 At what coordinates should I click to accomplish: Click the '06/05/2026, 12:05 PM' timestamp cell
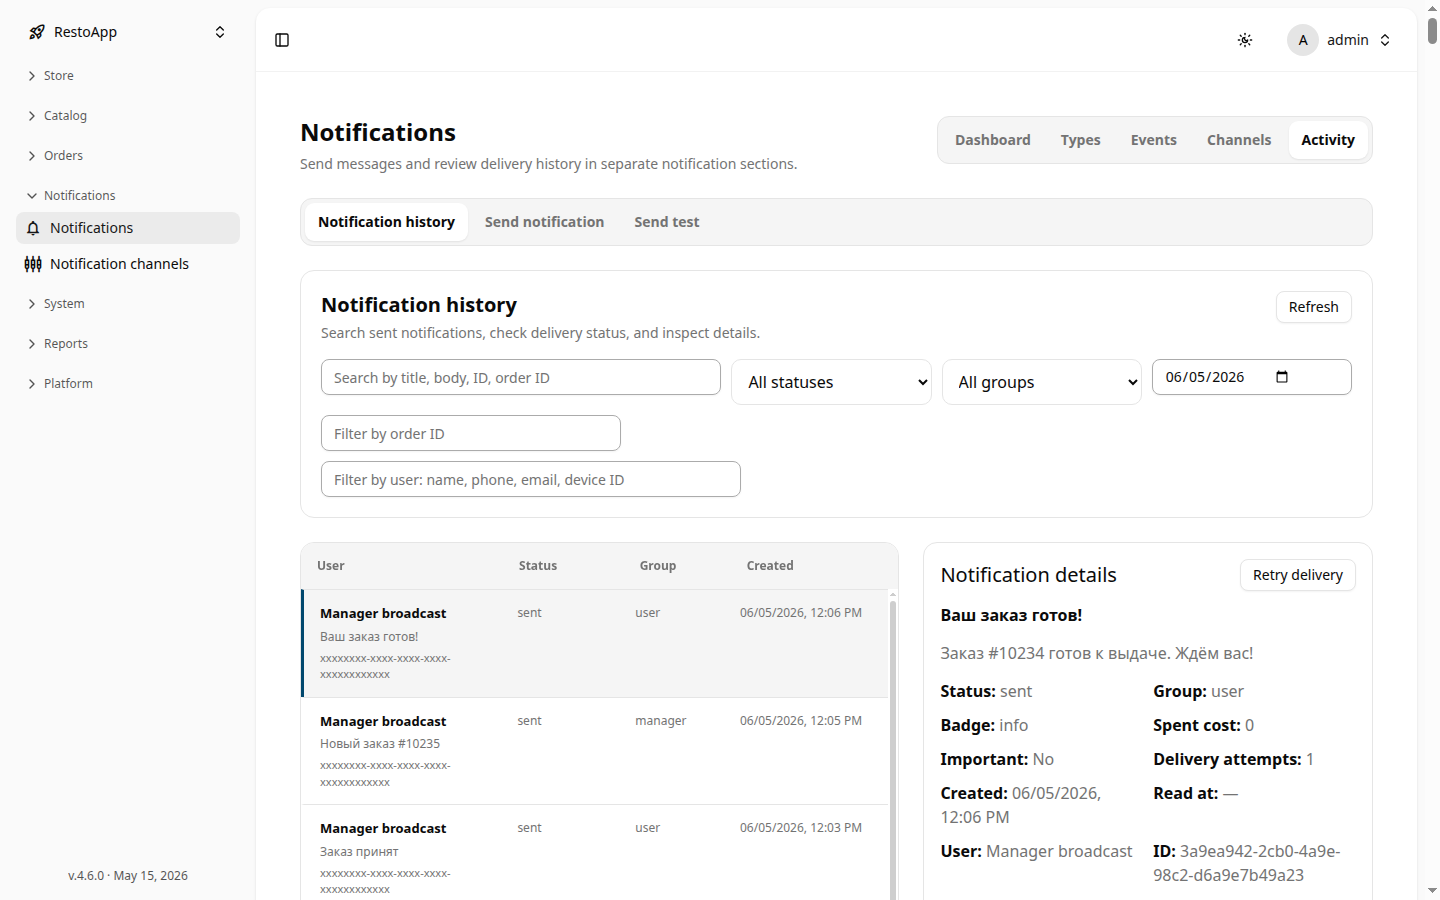(801, 721)
